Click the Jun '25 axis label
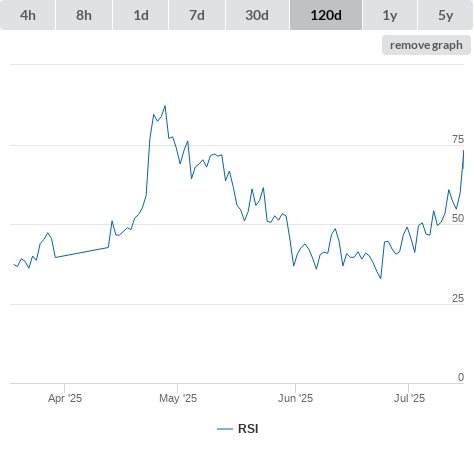This screenshot has height=455, width=474. click(295, 398)
